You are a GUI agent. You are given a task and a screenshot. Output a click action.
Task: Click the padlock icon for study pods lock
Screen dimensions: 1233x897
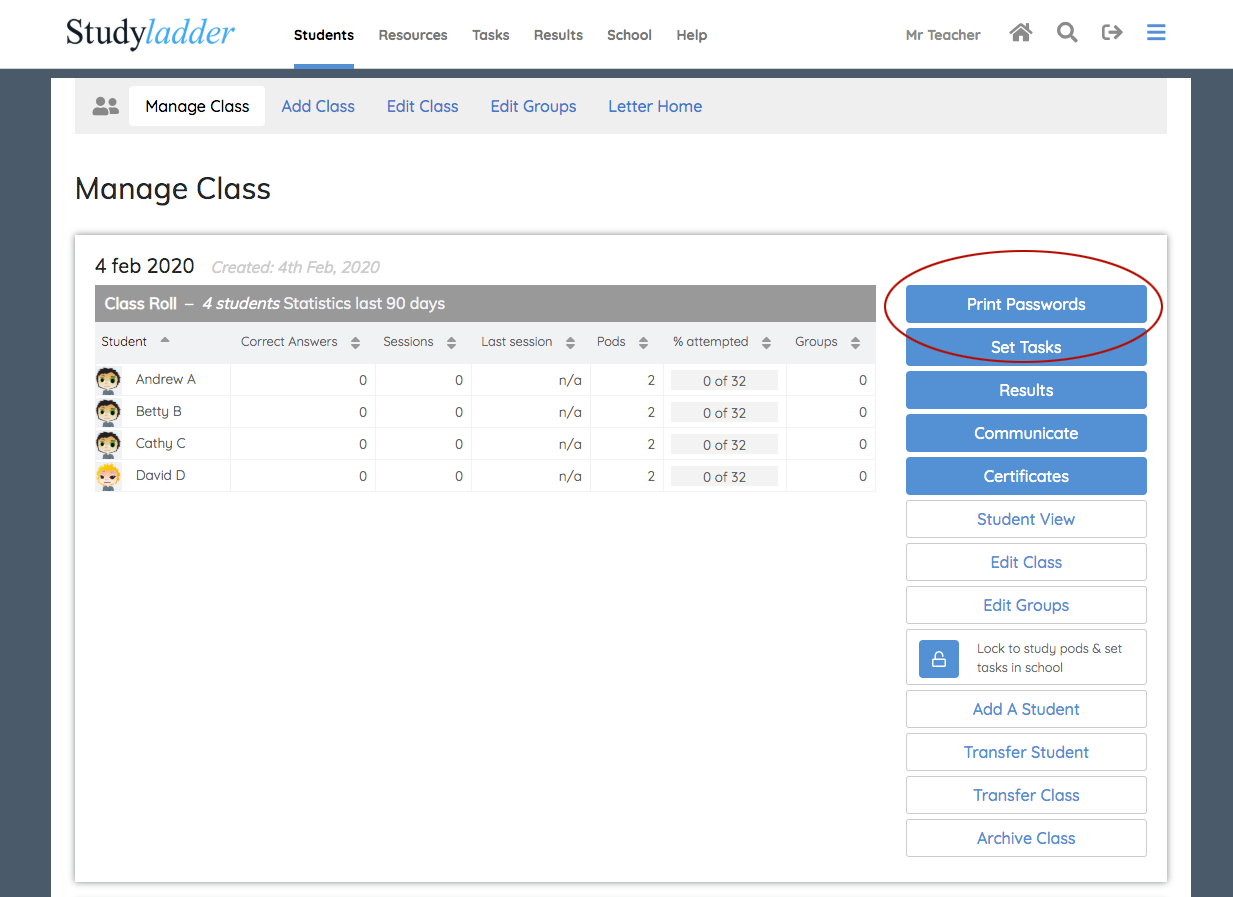pos(939,659)
